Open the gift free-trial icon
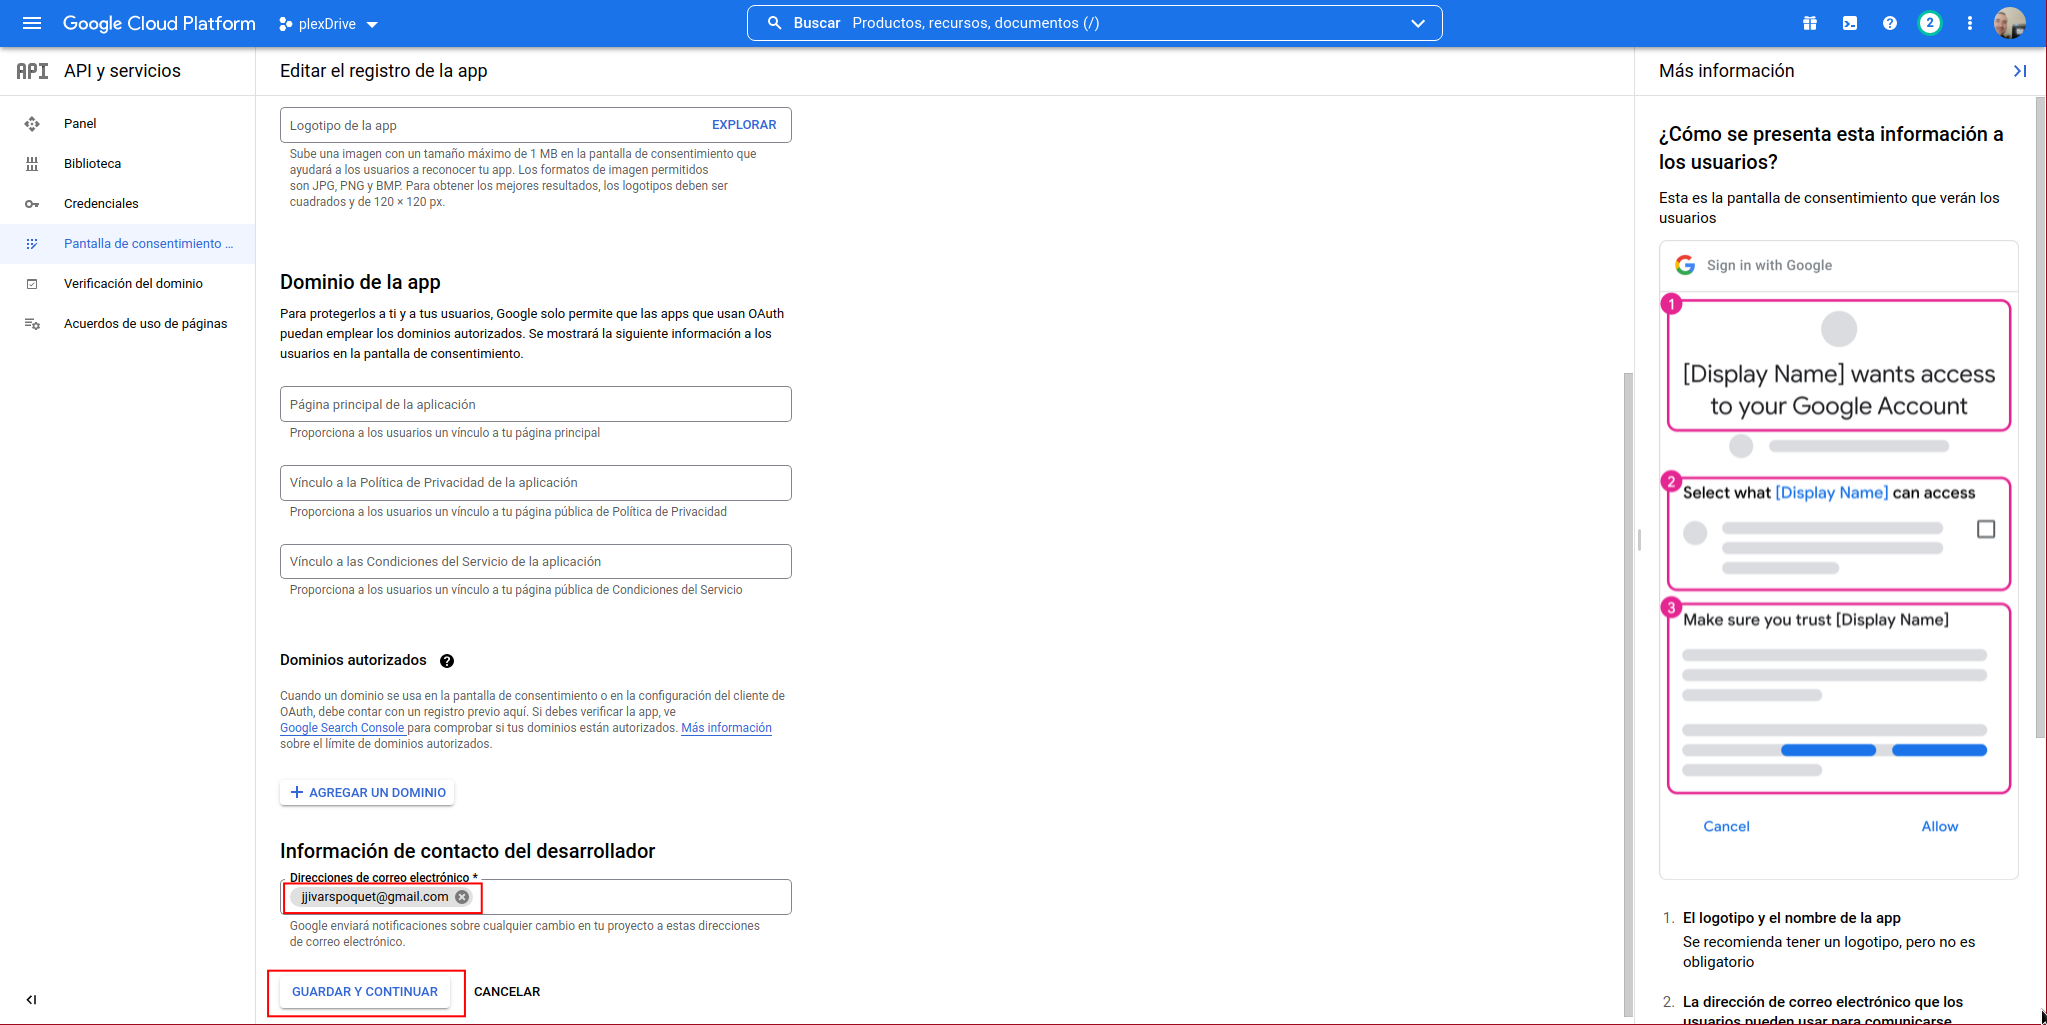Screen dimensions: 2047x1025 pyautogui.click(x=1809, y=23)
